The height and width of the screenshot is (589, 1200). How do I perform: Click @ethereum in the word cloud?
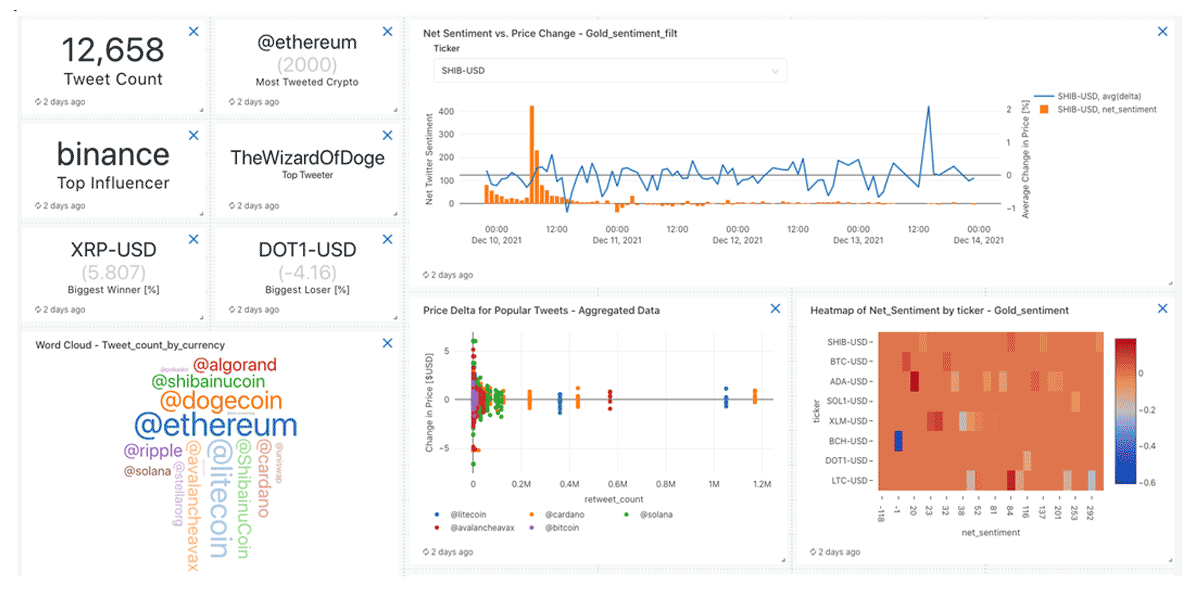tap(215, 424)
